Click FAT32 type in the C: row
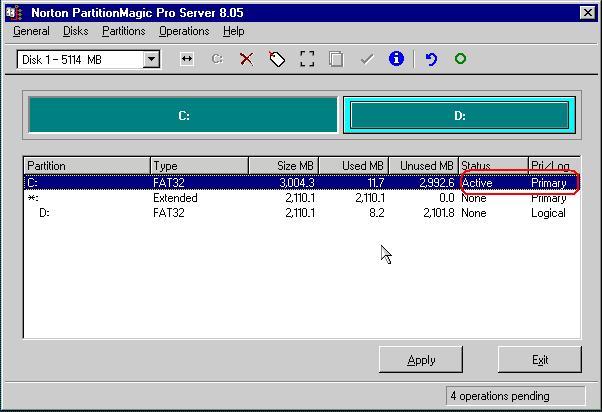 [x=169, y=183]
